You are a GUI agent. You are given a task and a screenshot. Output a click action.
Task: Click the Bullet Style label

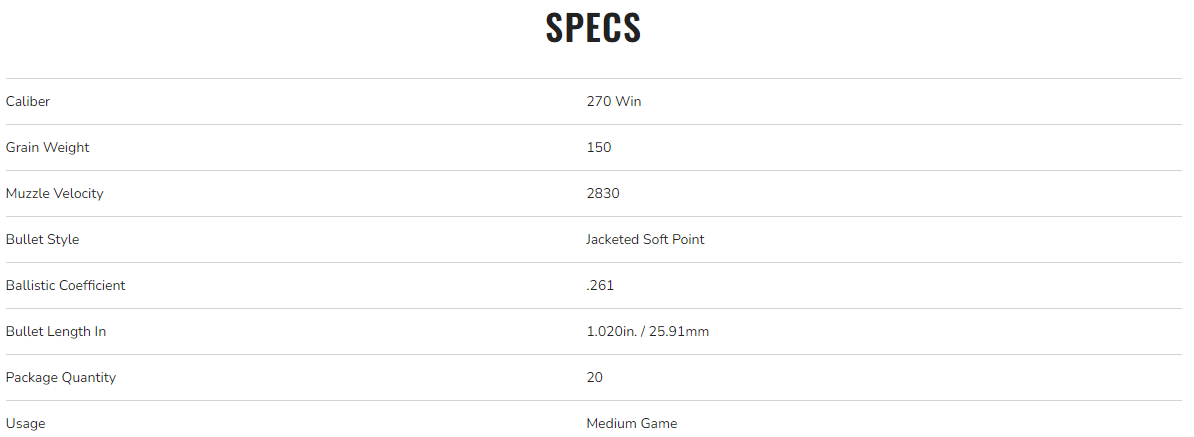[x=42, y=239]
